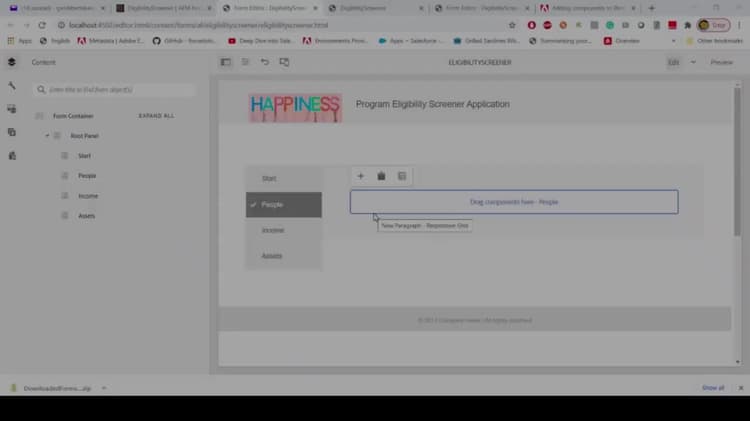
Task: Open the downloaded zip file in downloads bar
Action: pos(56,388)
